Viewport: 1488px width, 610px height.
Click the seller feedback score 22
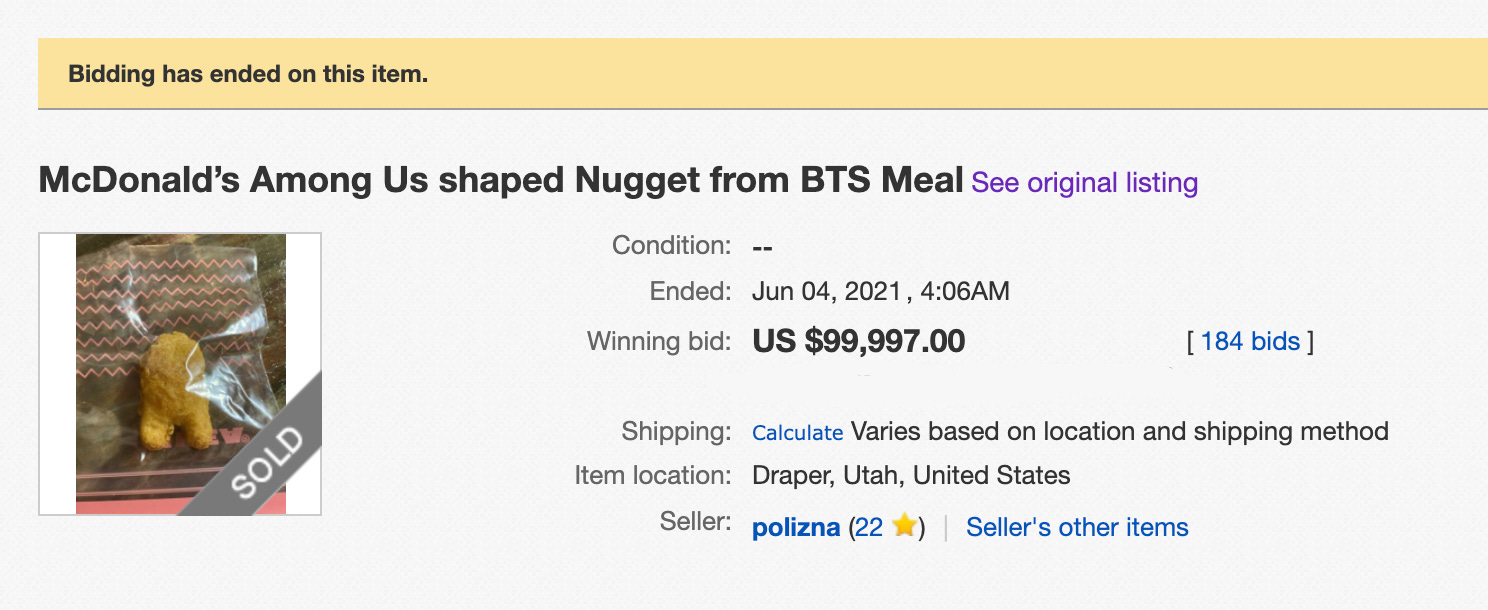pos(869,527)
